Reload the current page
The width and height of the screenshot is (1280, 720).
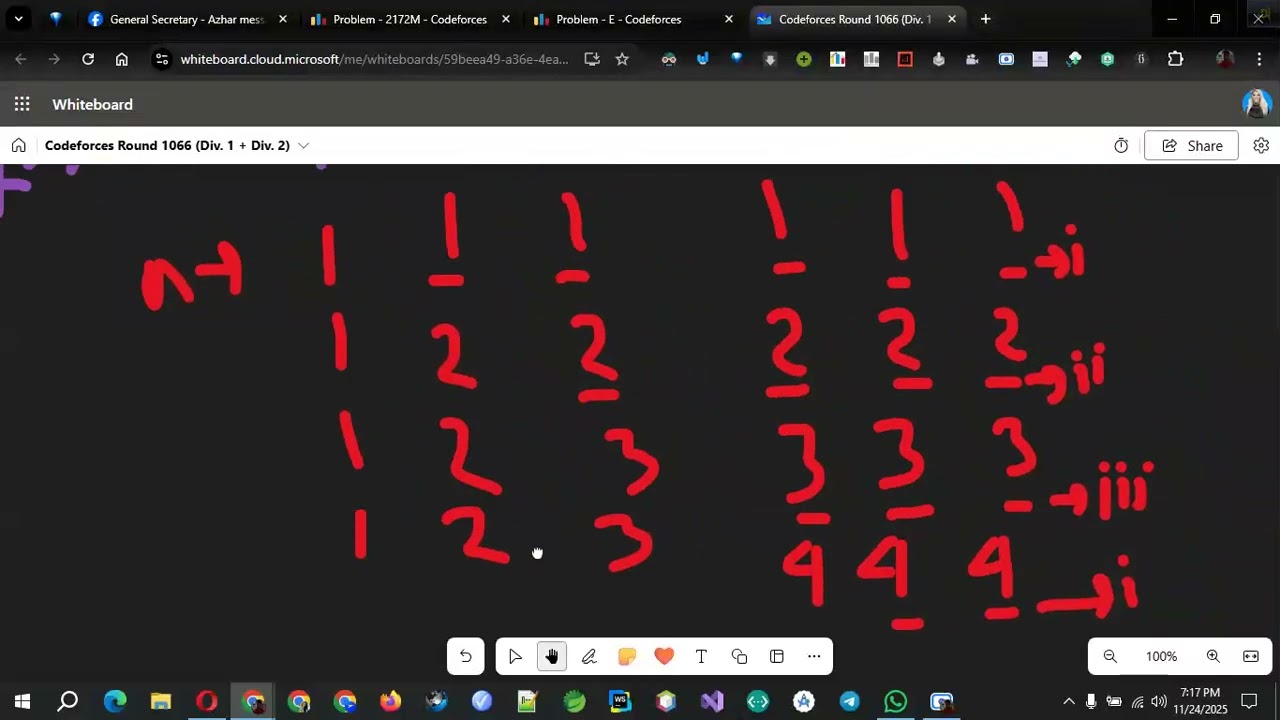[x=88, y=59]
